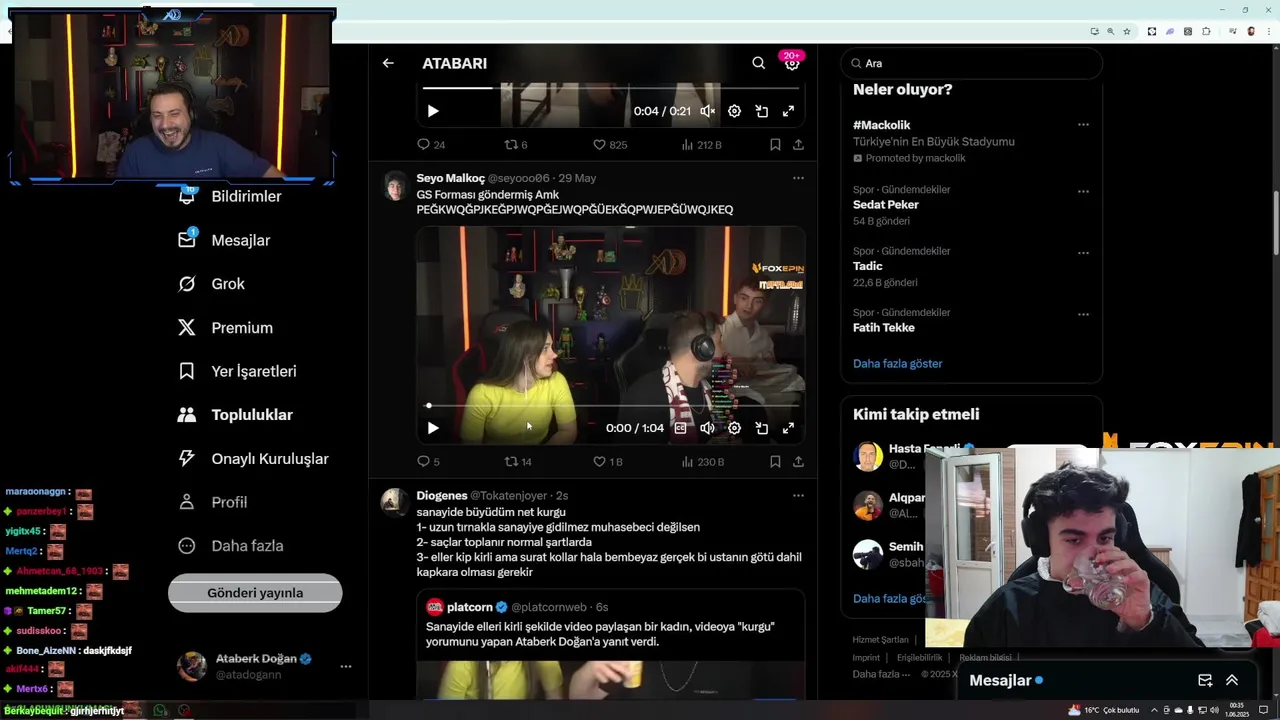View analytics of 212 B views post

click(x=701, y=145)
